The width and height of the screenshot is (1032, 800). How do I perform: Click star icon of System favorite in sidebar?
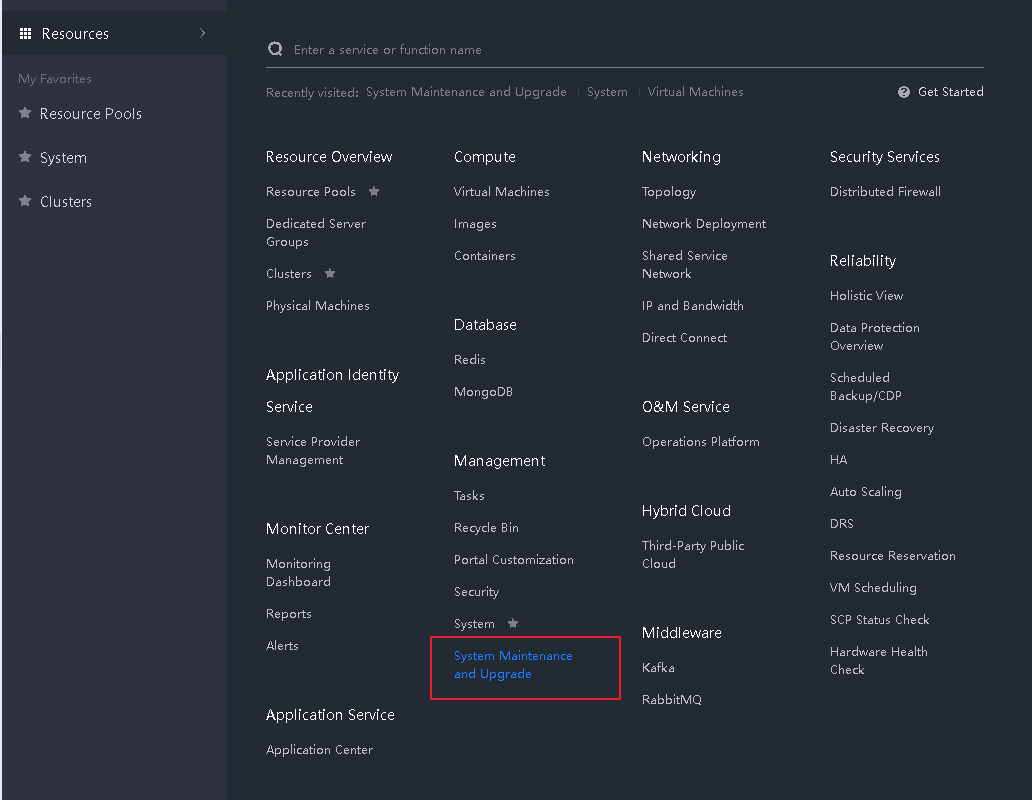pyautogui.click(x=25, y=157)
